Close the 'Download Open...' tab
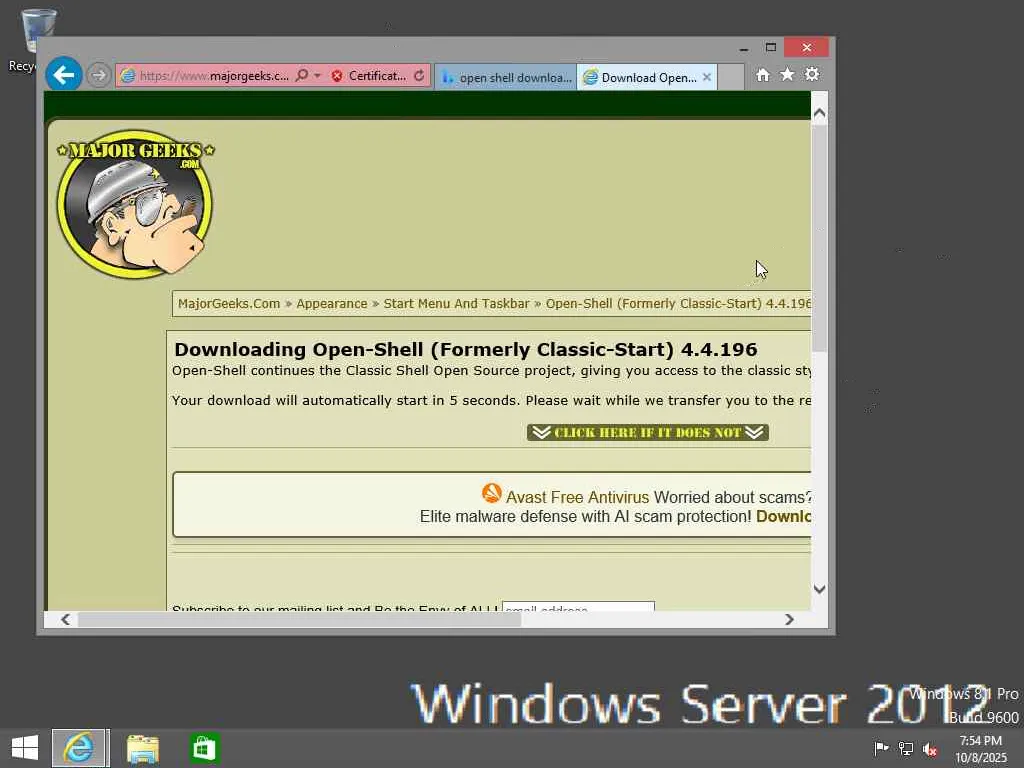 [x=707, y=77]
